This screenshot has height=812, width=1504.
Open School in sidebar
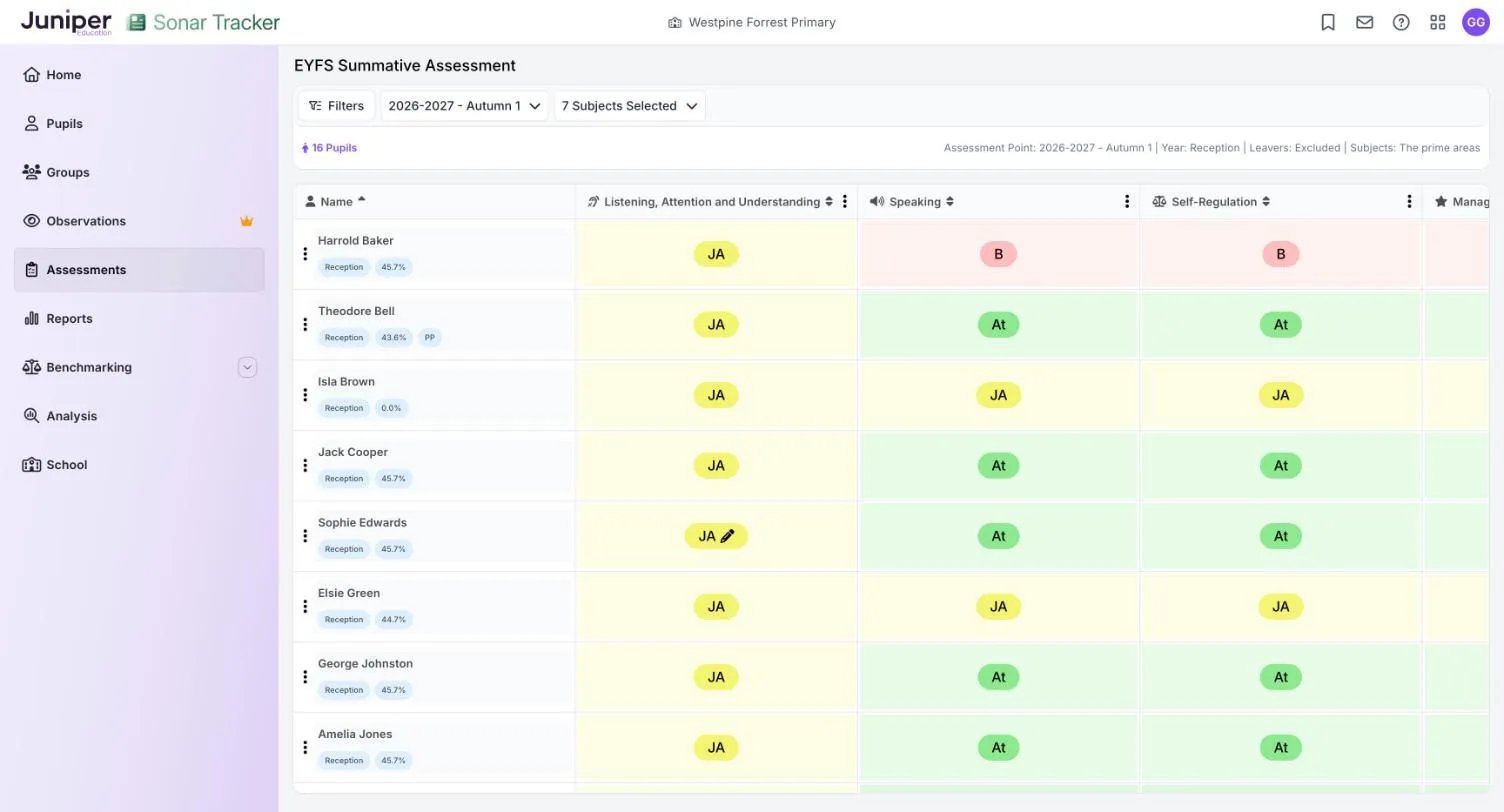click(139, 465)
